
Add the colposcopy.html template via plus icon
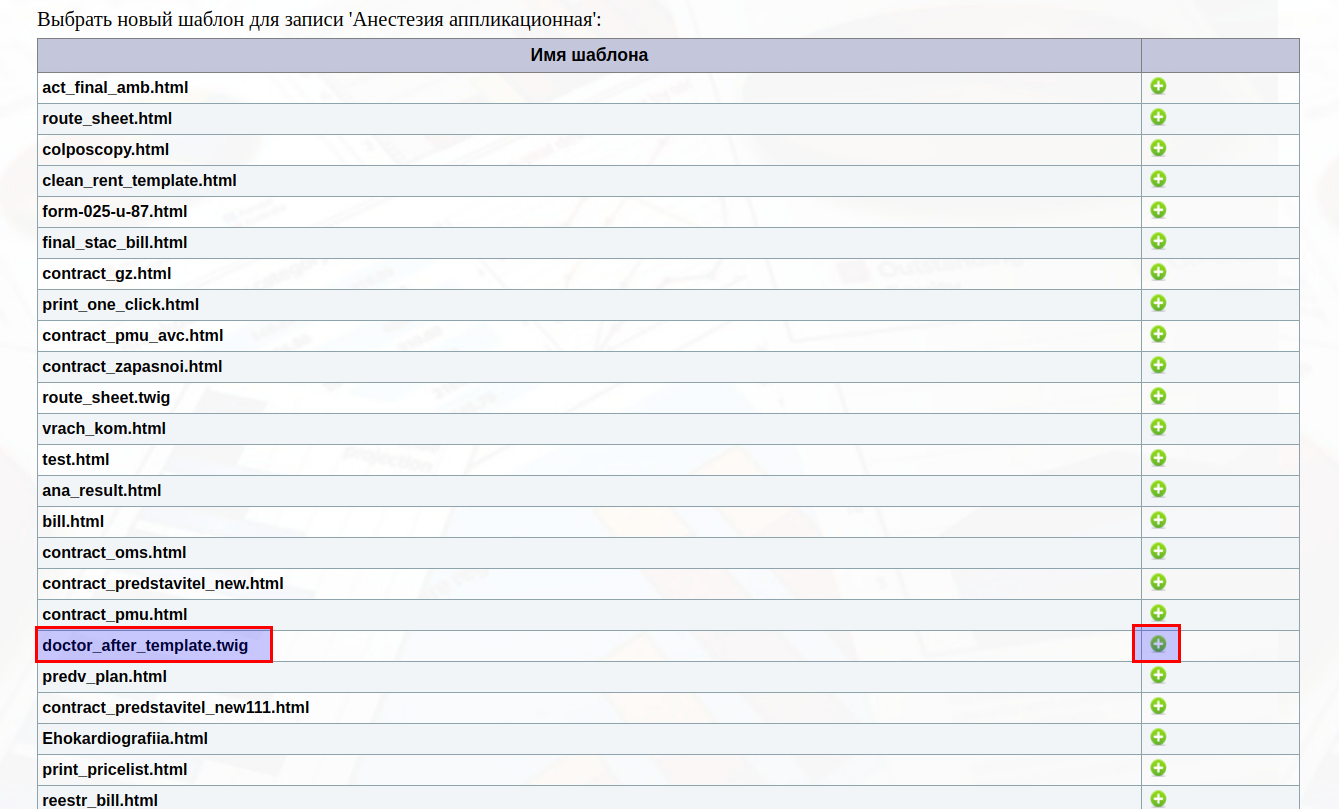tap(1158, 148)
